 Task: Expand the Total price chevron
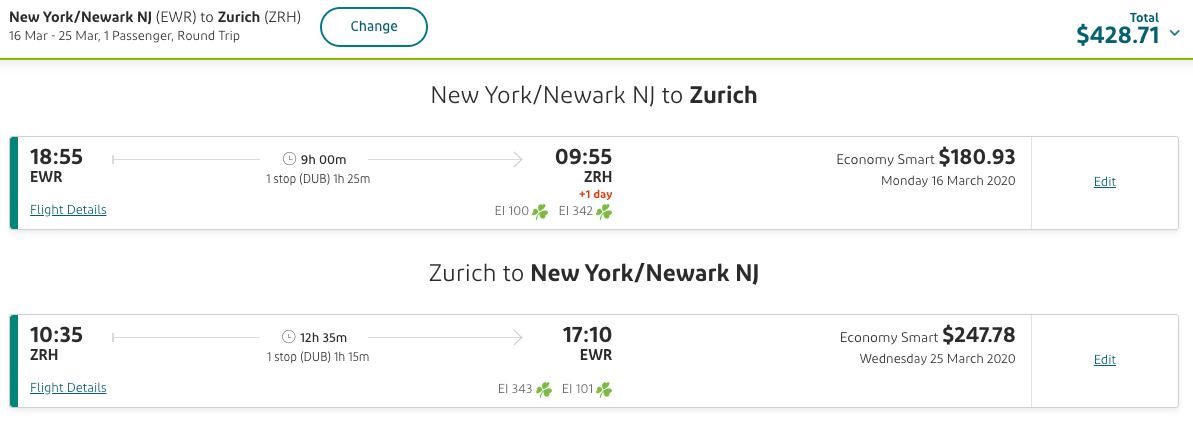click(x=1175, y=35)
